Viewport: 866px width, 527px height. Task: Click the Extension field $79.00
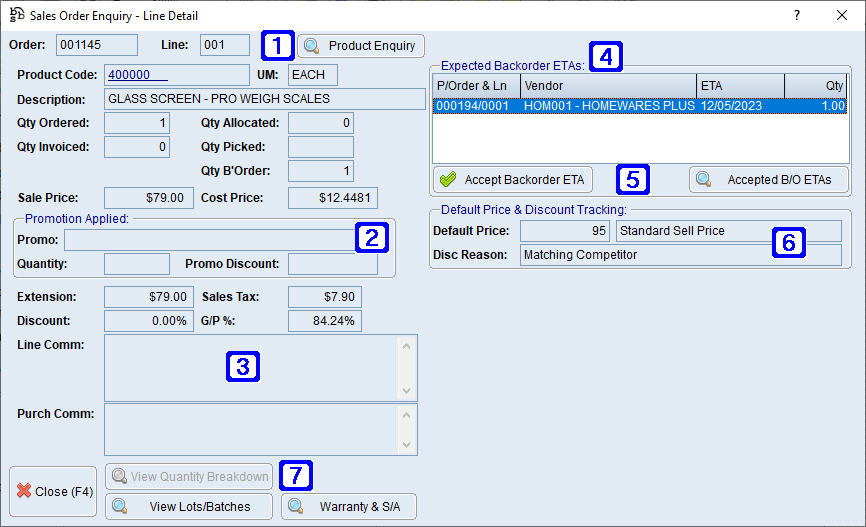pyautogui.click(x=149, y=297)
